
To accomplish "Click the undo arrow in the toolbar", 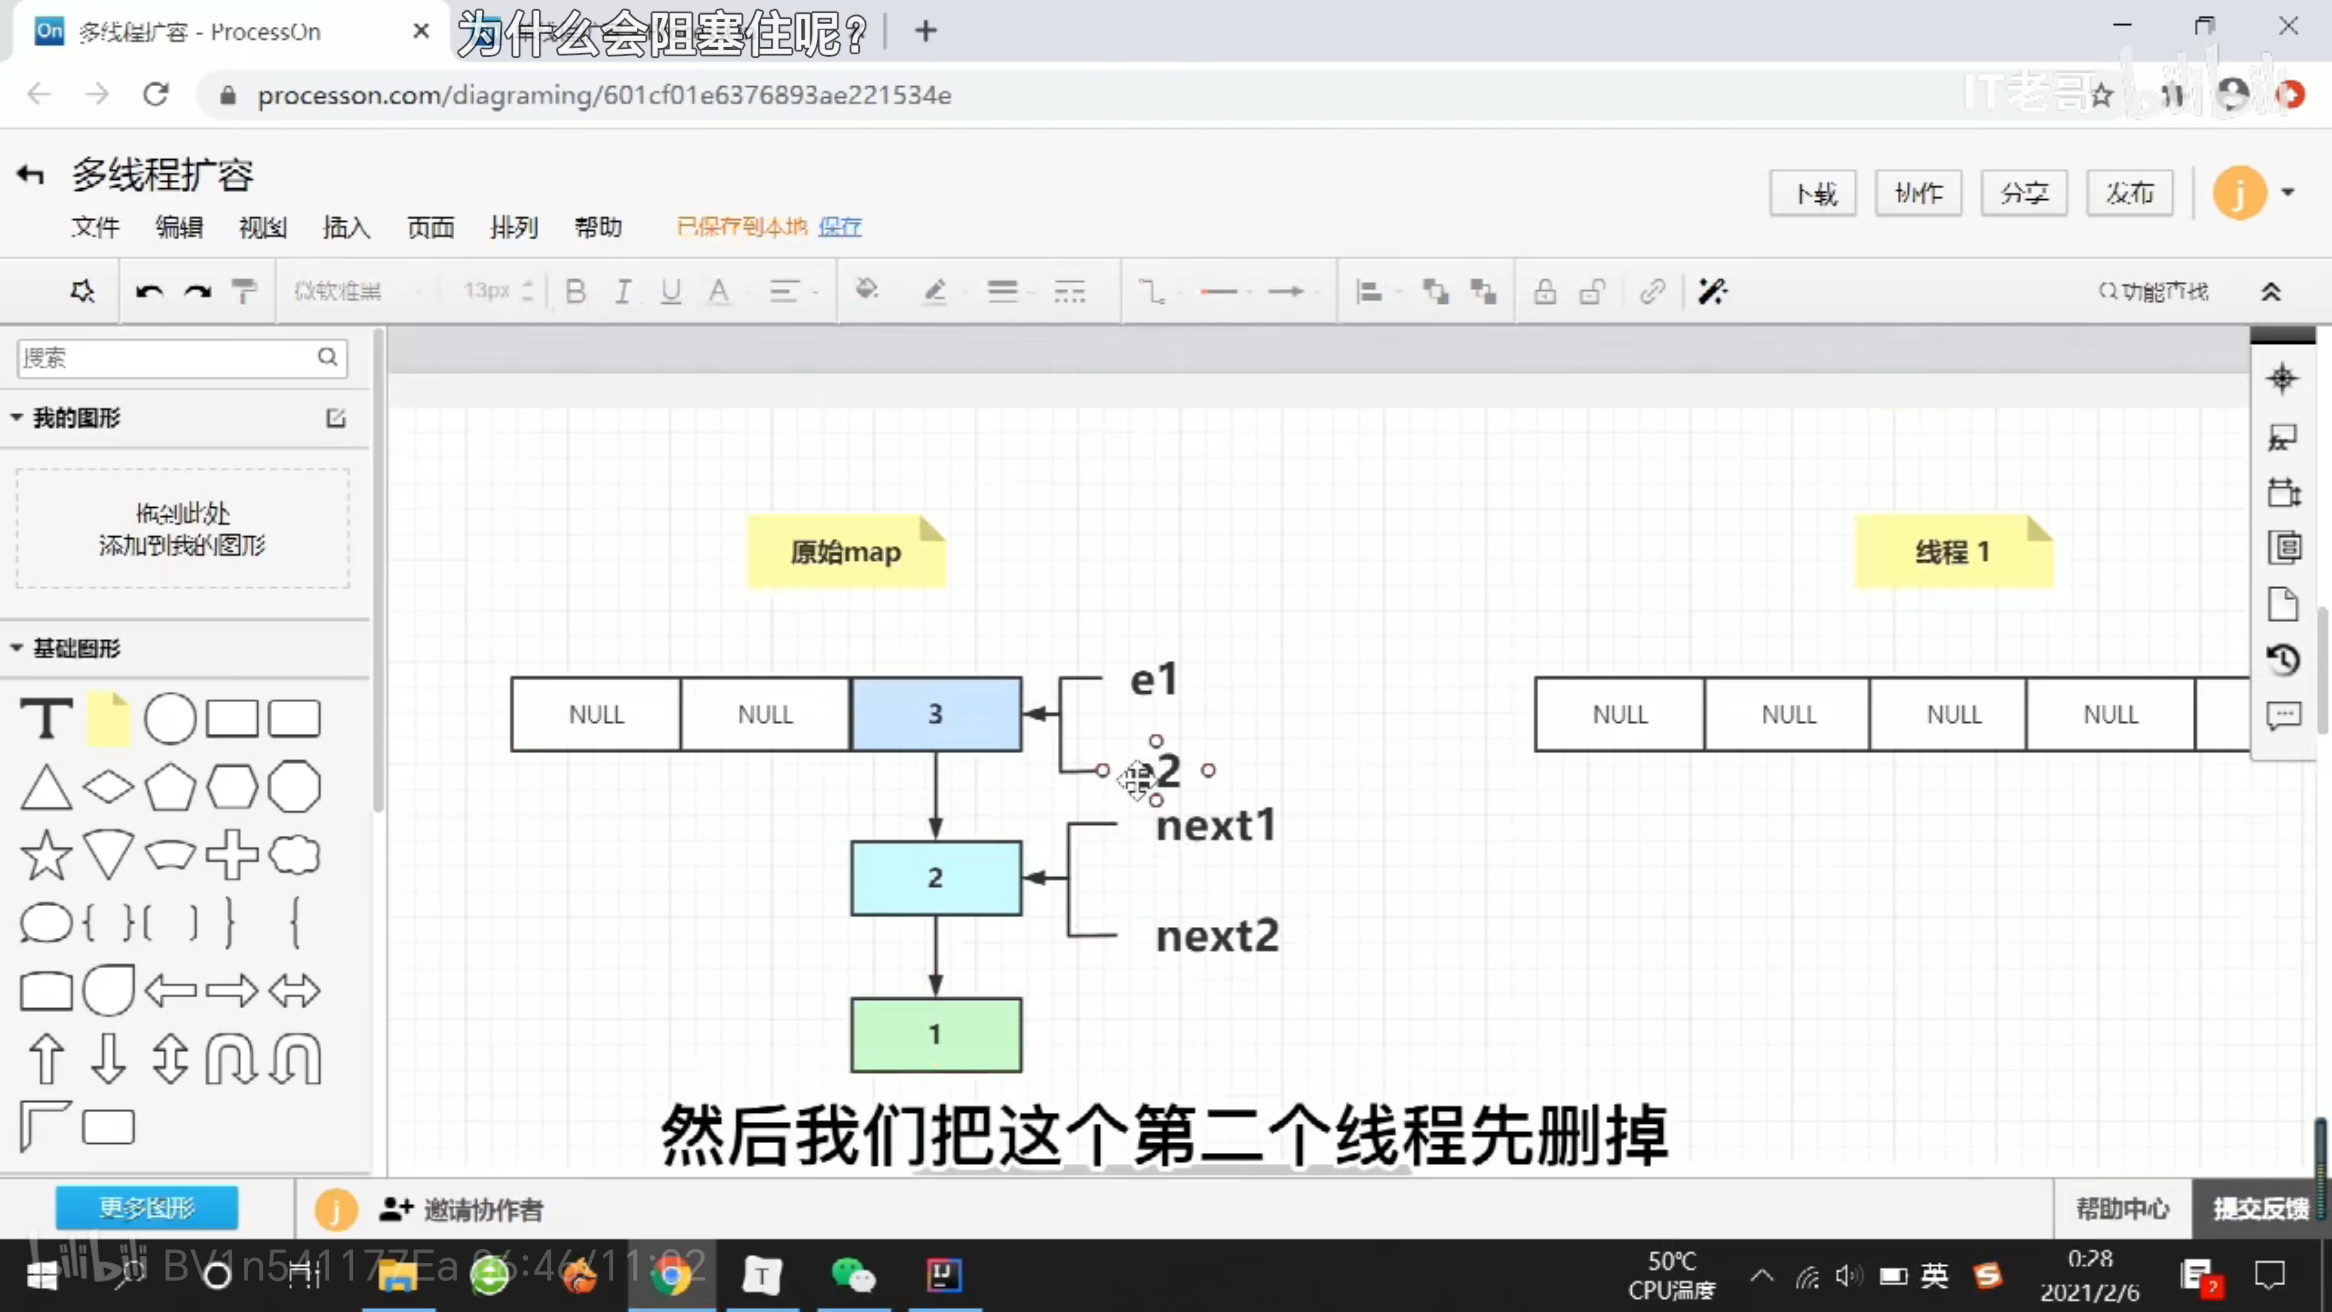I will (149, 291).
